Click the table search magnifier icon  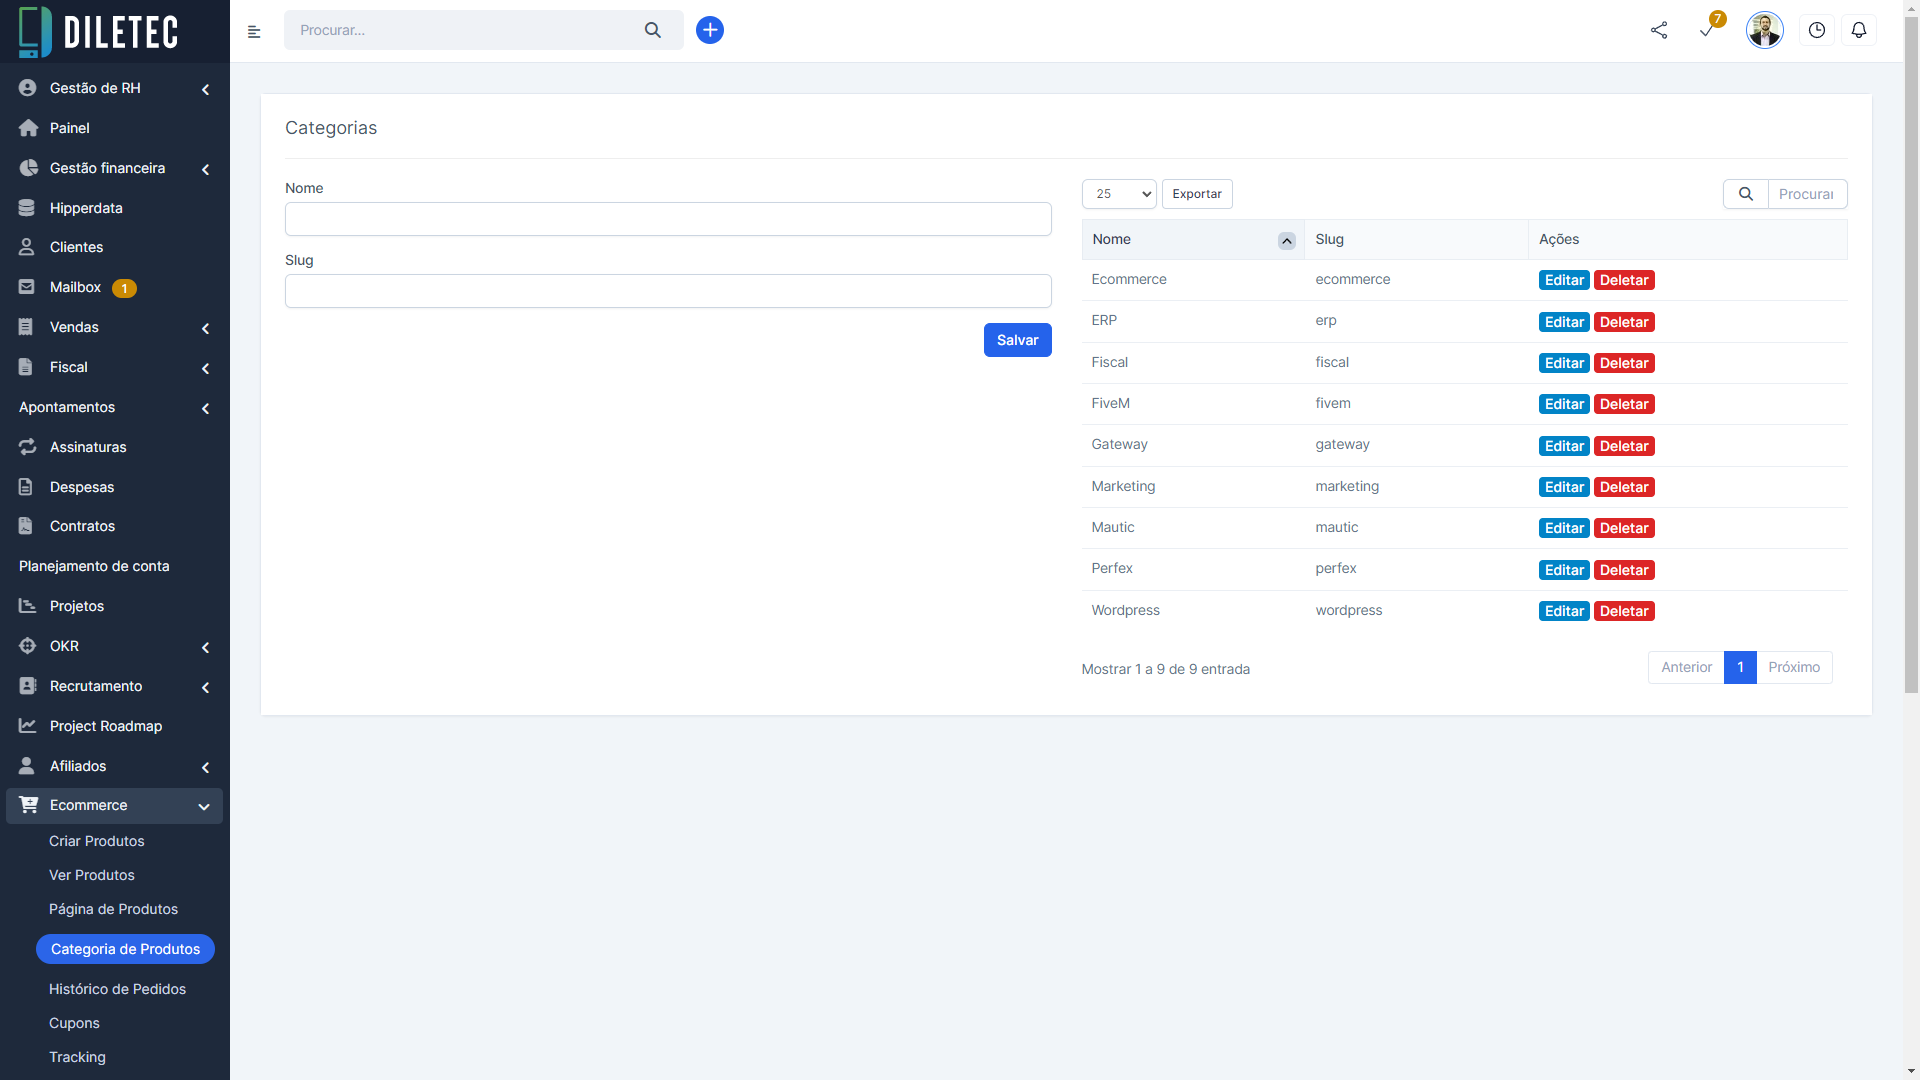pos(1746,194)
